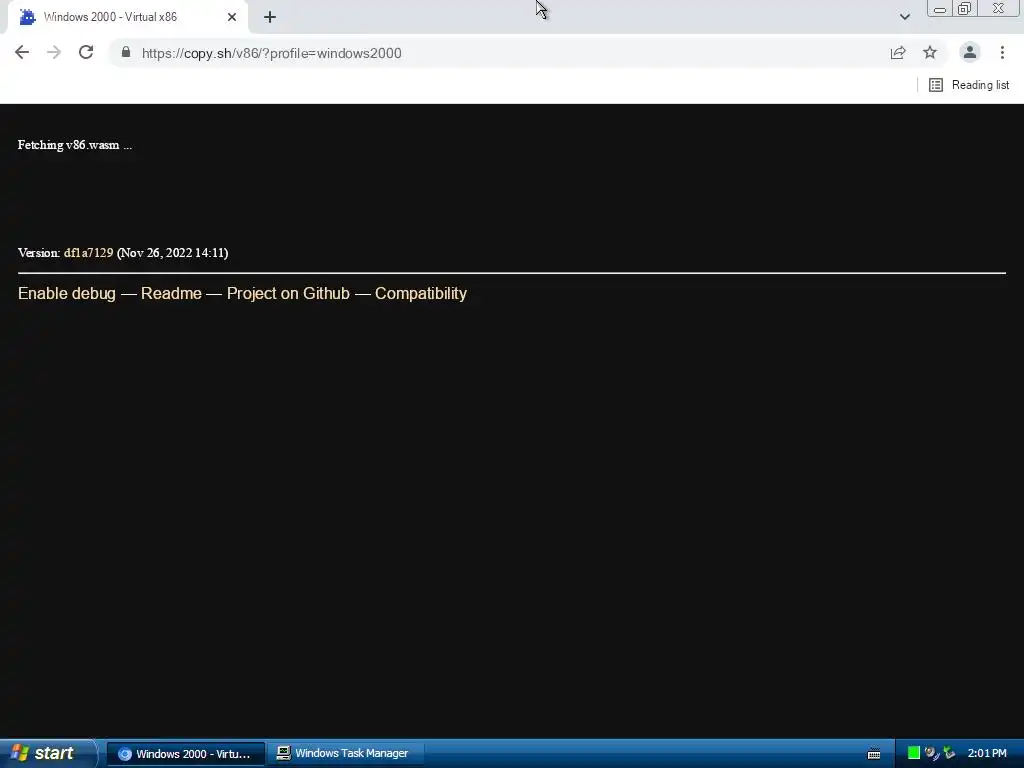Click the tab's favicon icon
Viewport: 1024px width, 768px height.
(x=27, y=17)
